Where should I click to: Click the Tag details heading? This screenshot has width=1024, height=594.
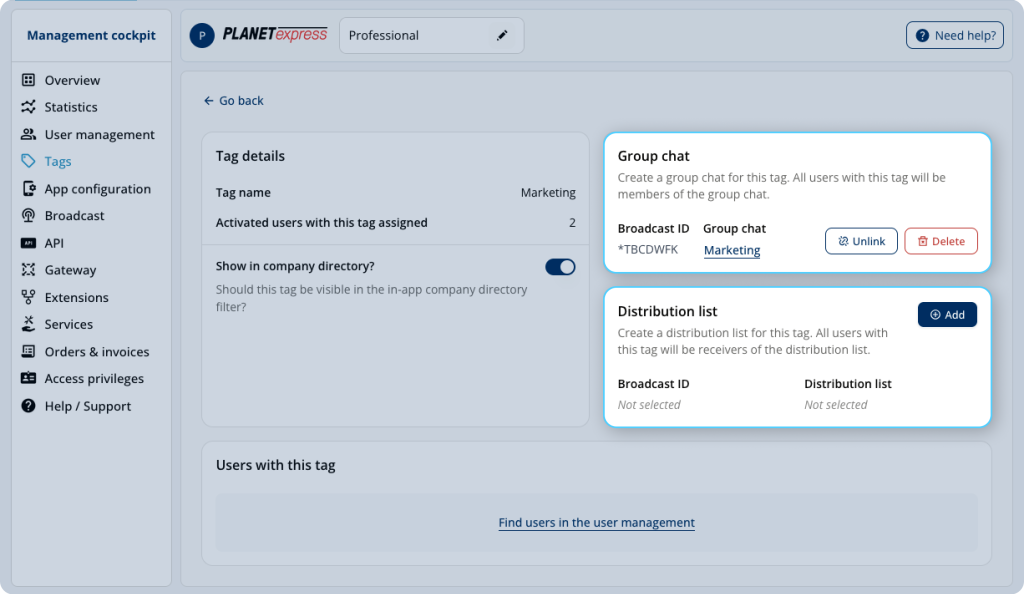[250, 156]
